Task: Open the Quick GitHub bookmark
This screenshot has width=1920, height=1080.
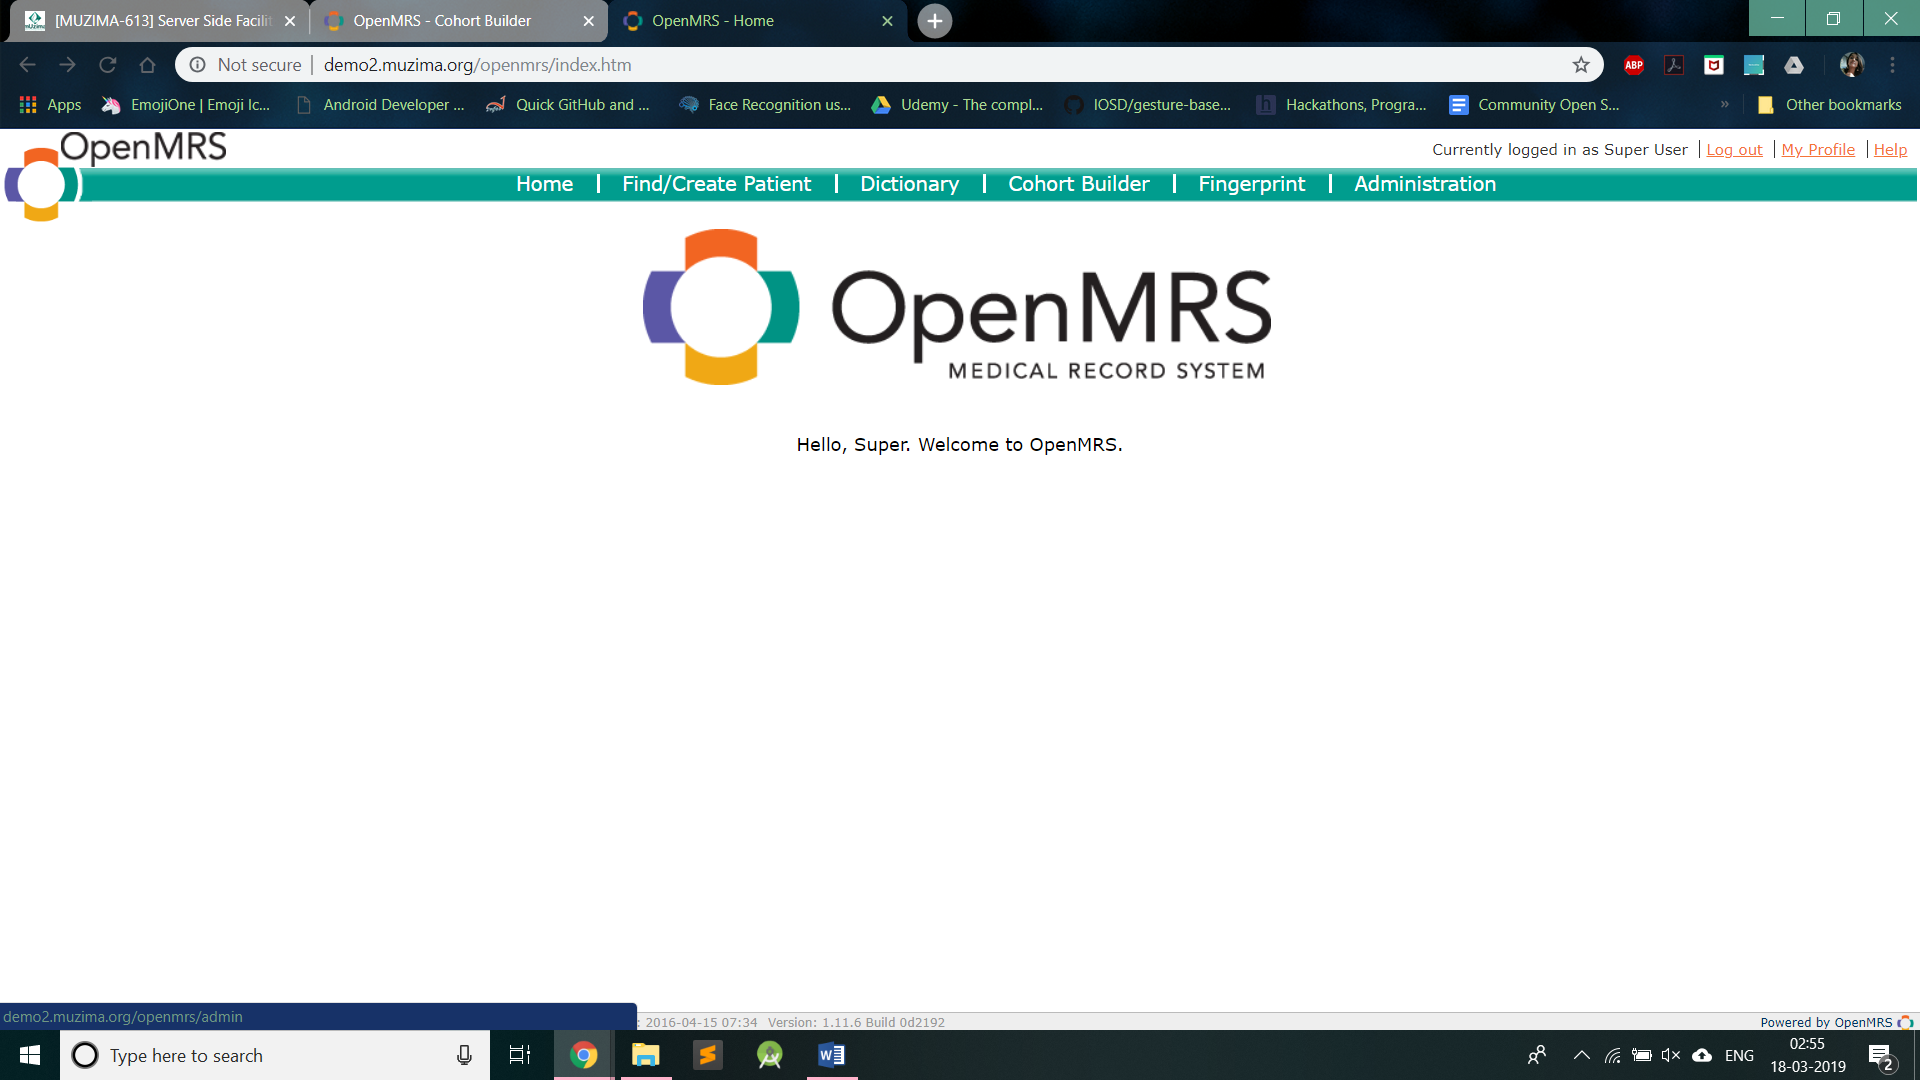Action: [568, 105]
